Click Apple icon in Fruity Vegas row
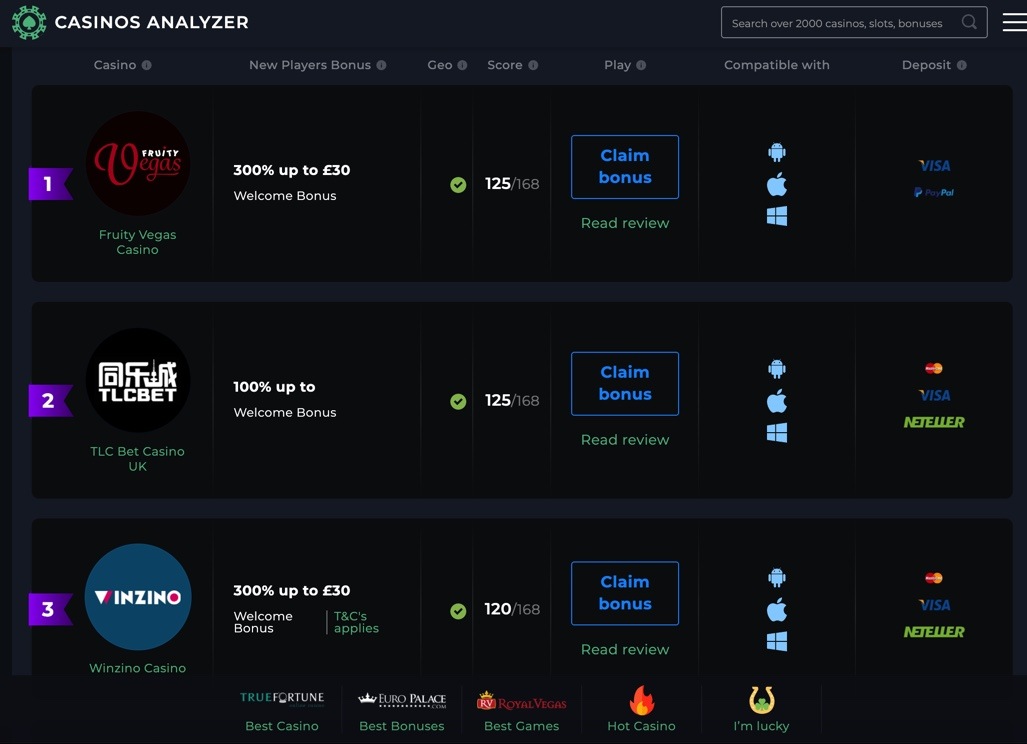This screenshot has height=744, width=1027. [x=777, y=185]
